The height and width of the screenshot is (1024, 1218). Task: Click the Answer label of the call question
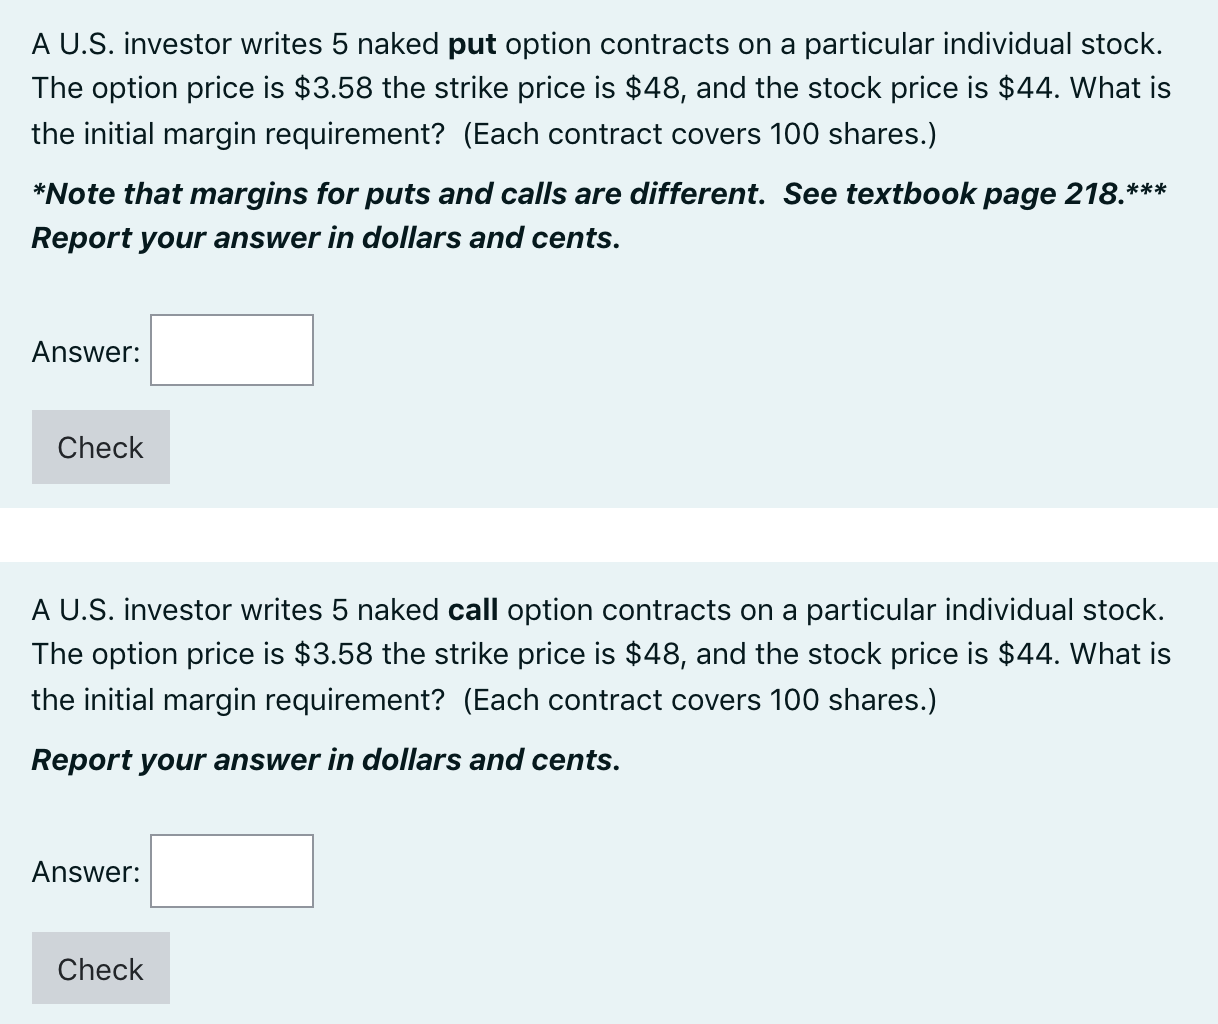(86, 872)
